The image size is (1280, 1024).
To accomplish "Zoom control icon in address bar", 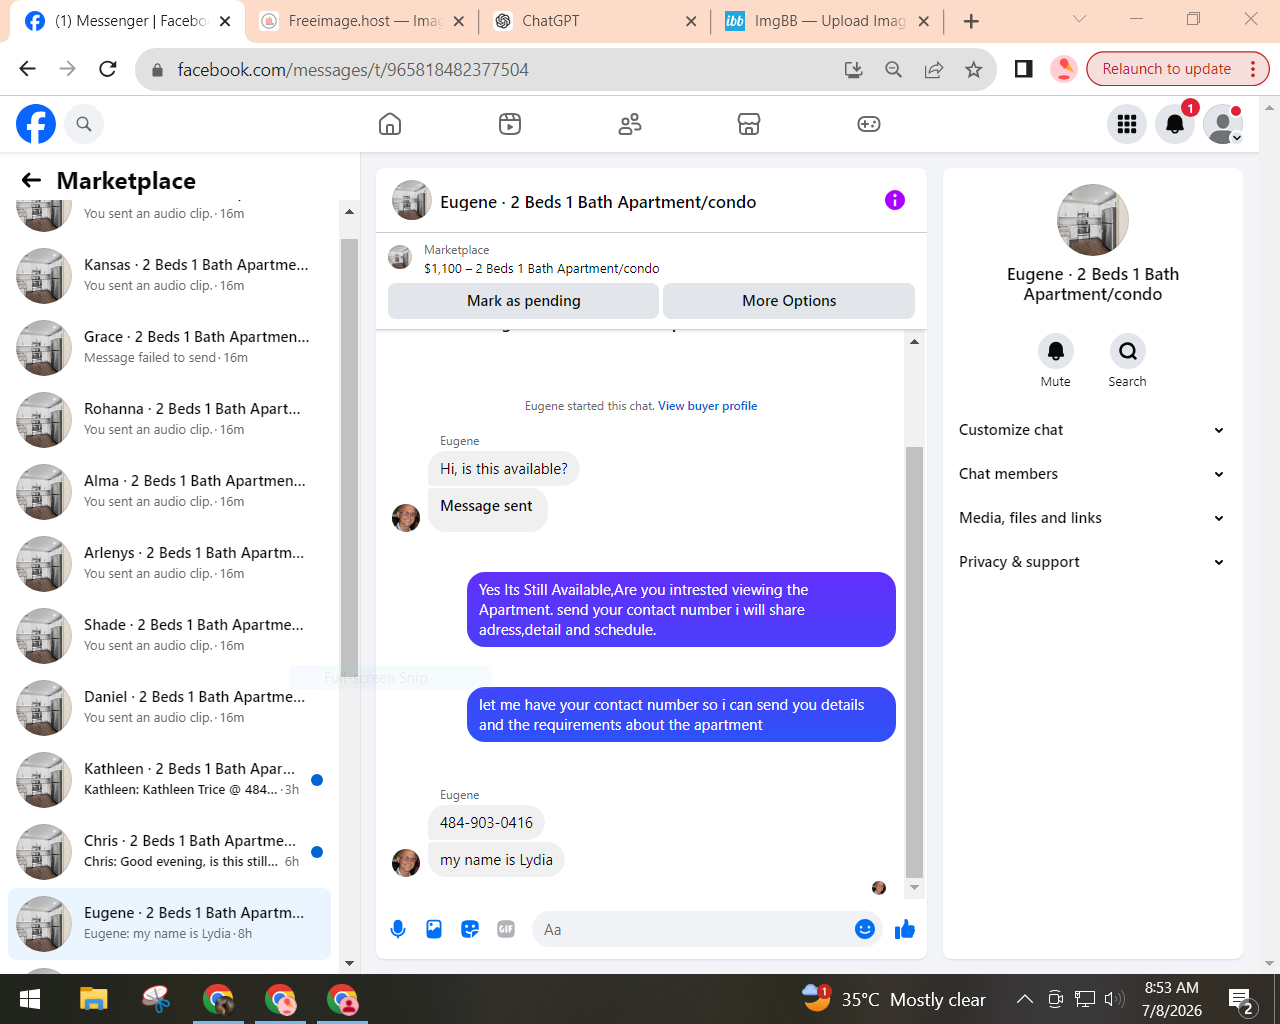I will pyautogui.click(x=893, y=69).
